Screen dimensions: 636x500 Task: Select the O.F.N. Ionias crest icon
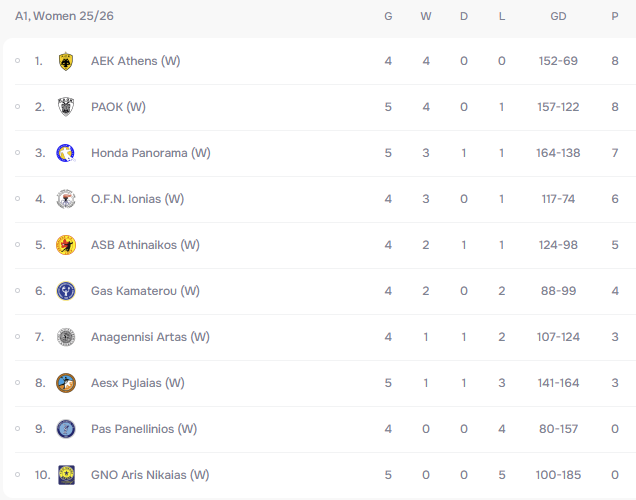(66, 199)
